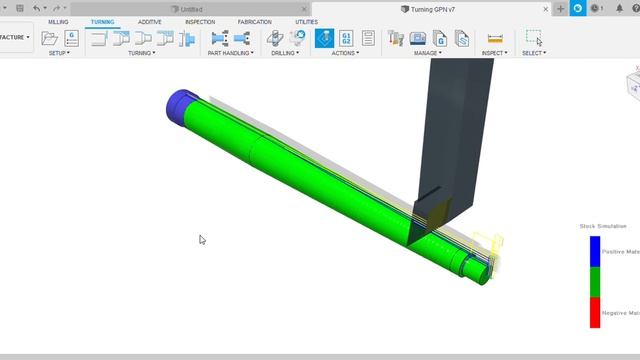The image size is (640, 360).
Task: Click the Template Library icon
Action: [462, 39]
